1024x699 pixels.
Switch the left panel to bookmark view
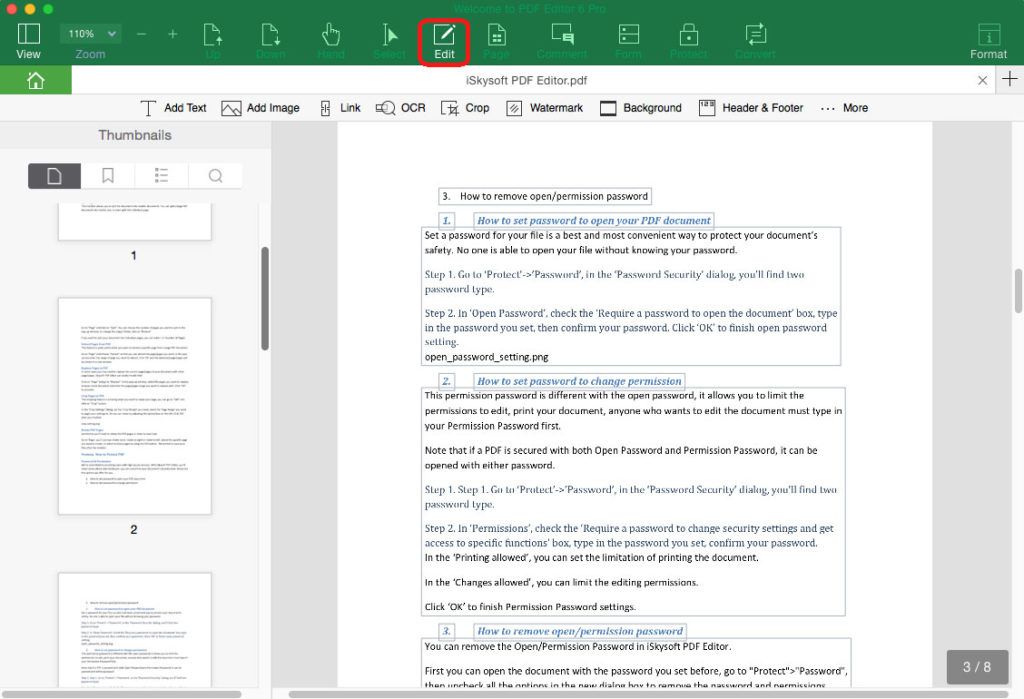pos(107,175)
